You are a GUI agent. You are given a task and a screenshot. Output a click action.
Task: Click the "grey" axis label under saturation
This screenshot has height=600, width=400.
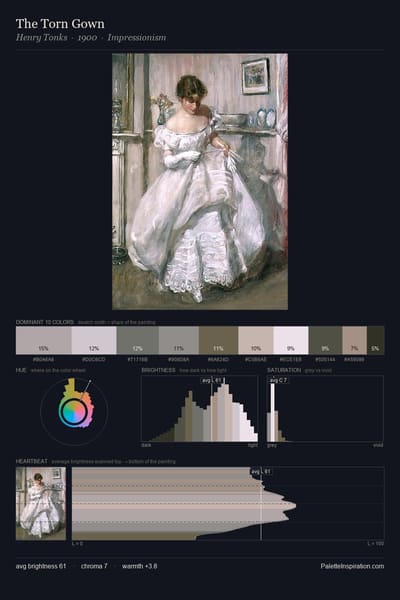(x=272, y=445)
